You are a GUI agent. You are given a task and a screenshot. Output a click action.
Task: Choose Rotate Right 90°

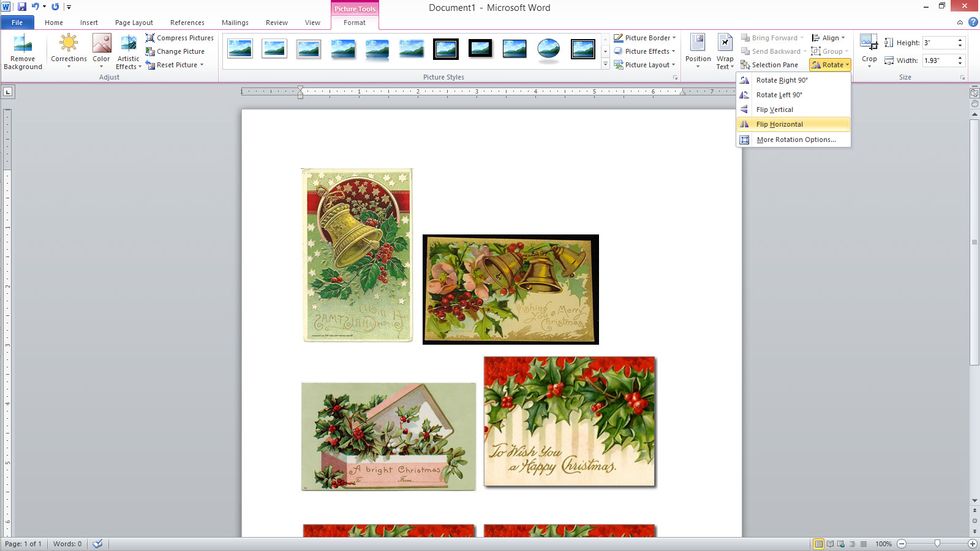793,80
